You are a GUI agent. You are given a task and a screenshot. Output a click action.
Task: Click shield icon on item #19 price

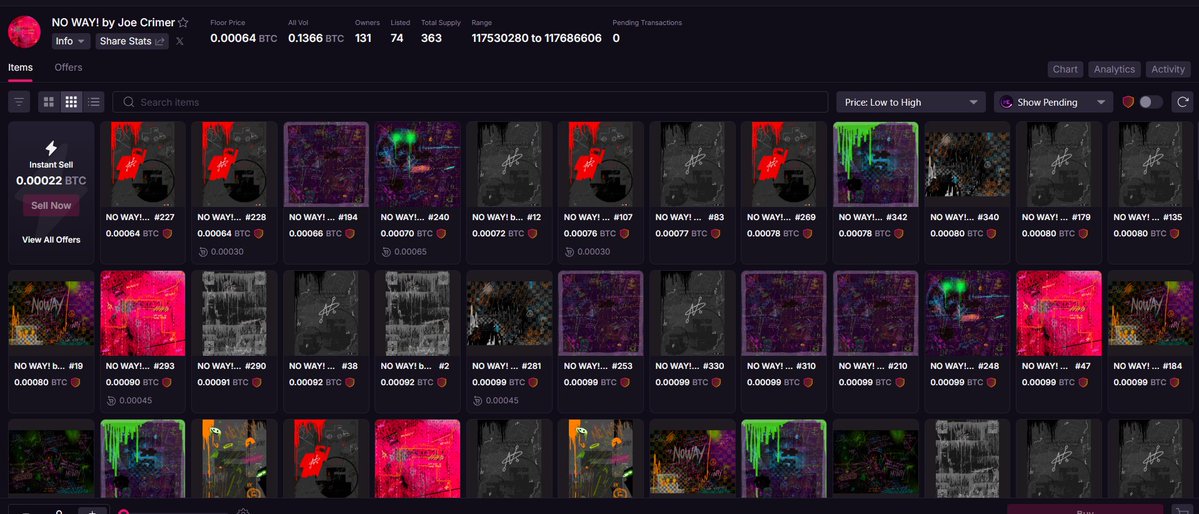(x=76, y=382)
